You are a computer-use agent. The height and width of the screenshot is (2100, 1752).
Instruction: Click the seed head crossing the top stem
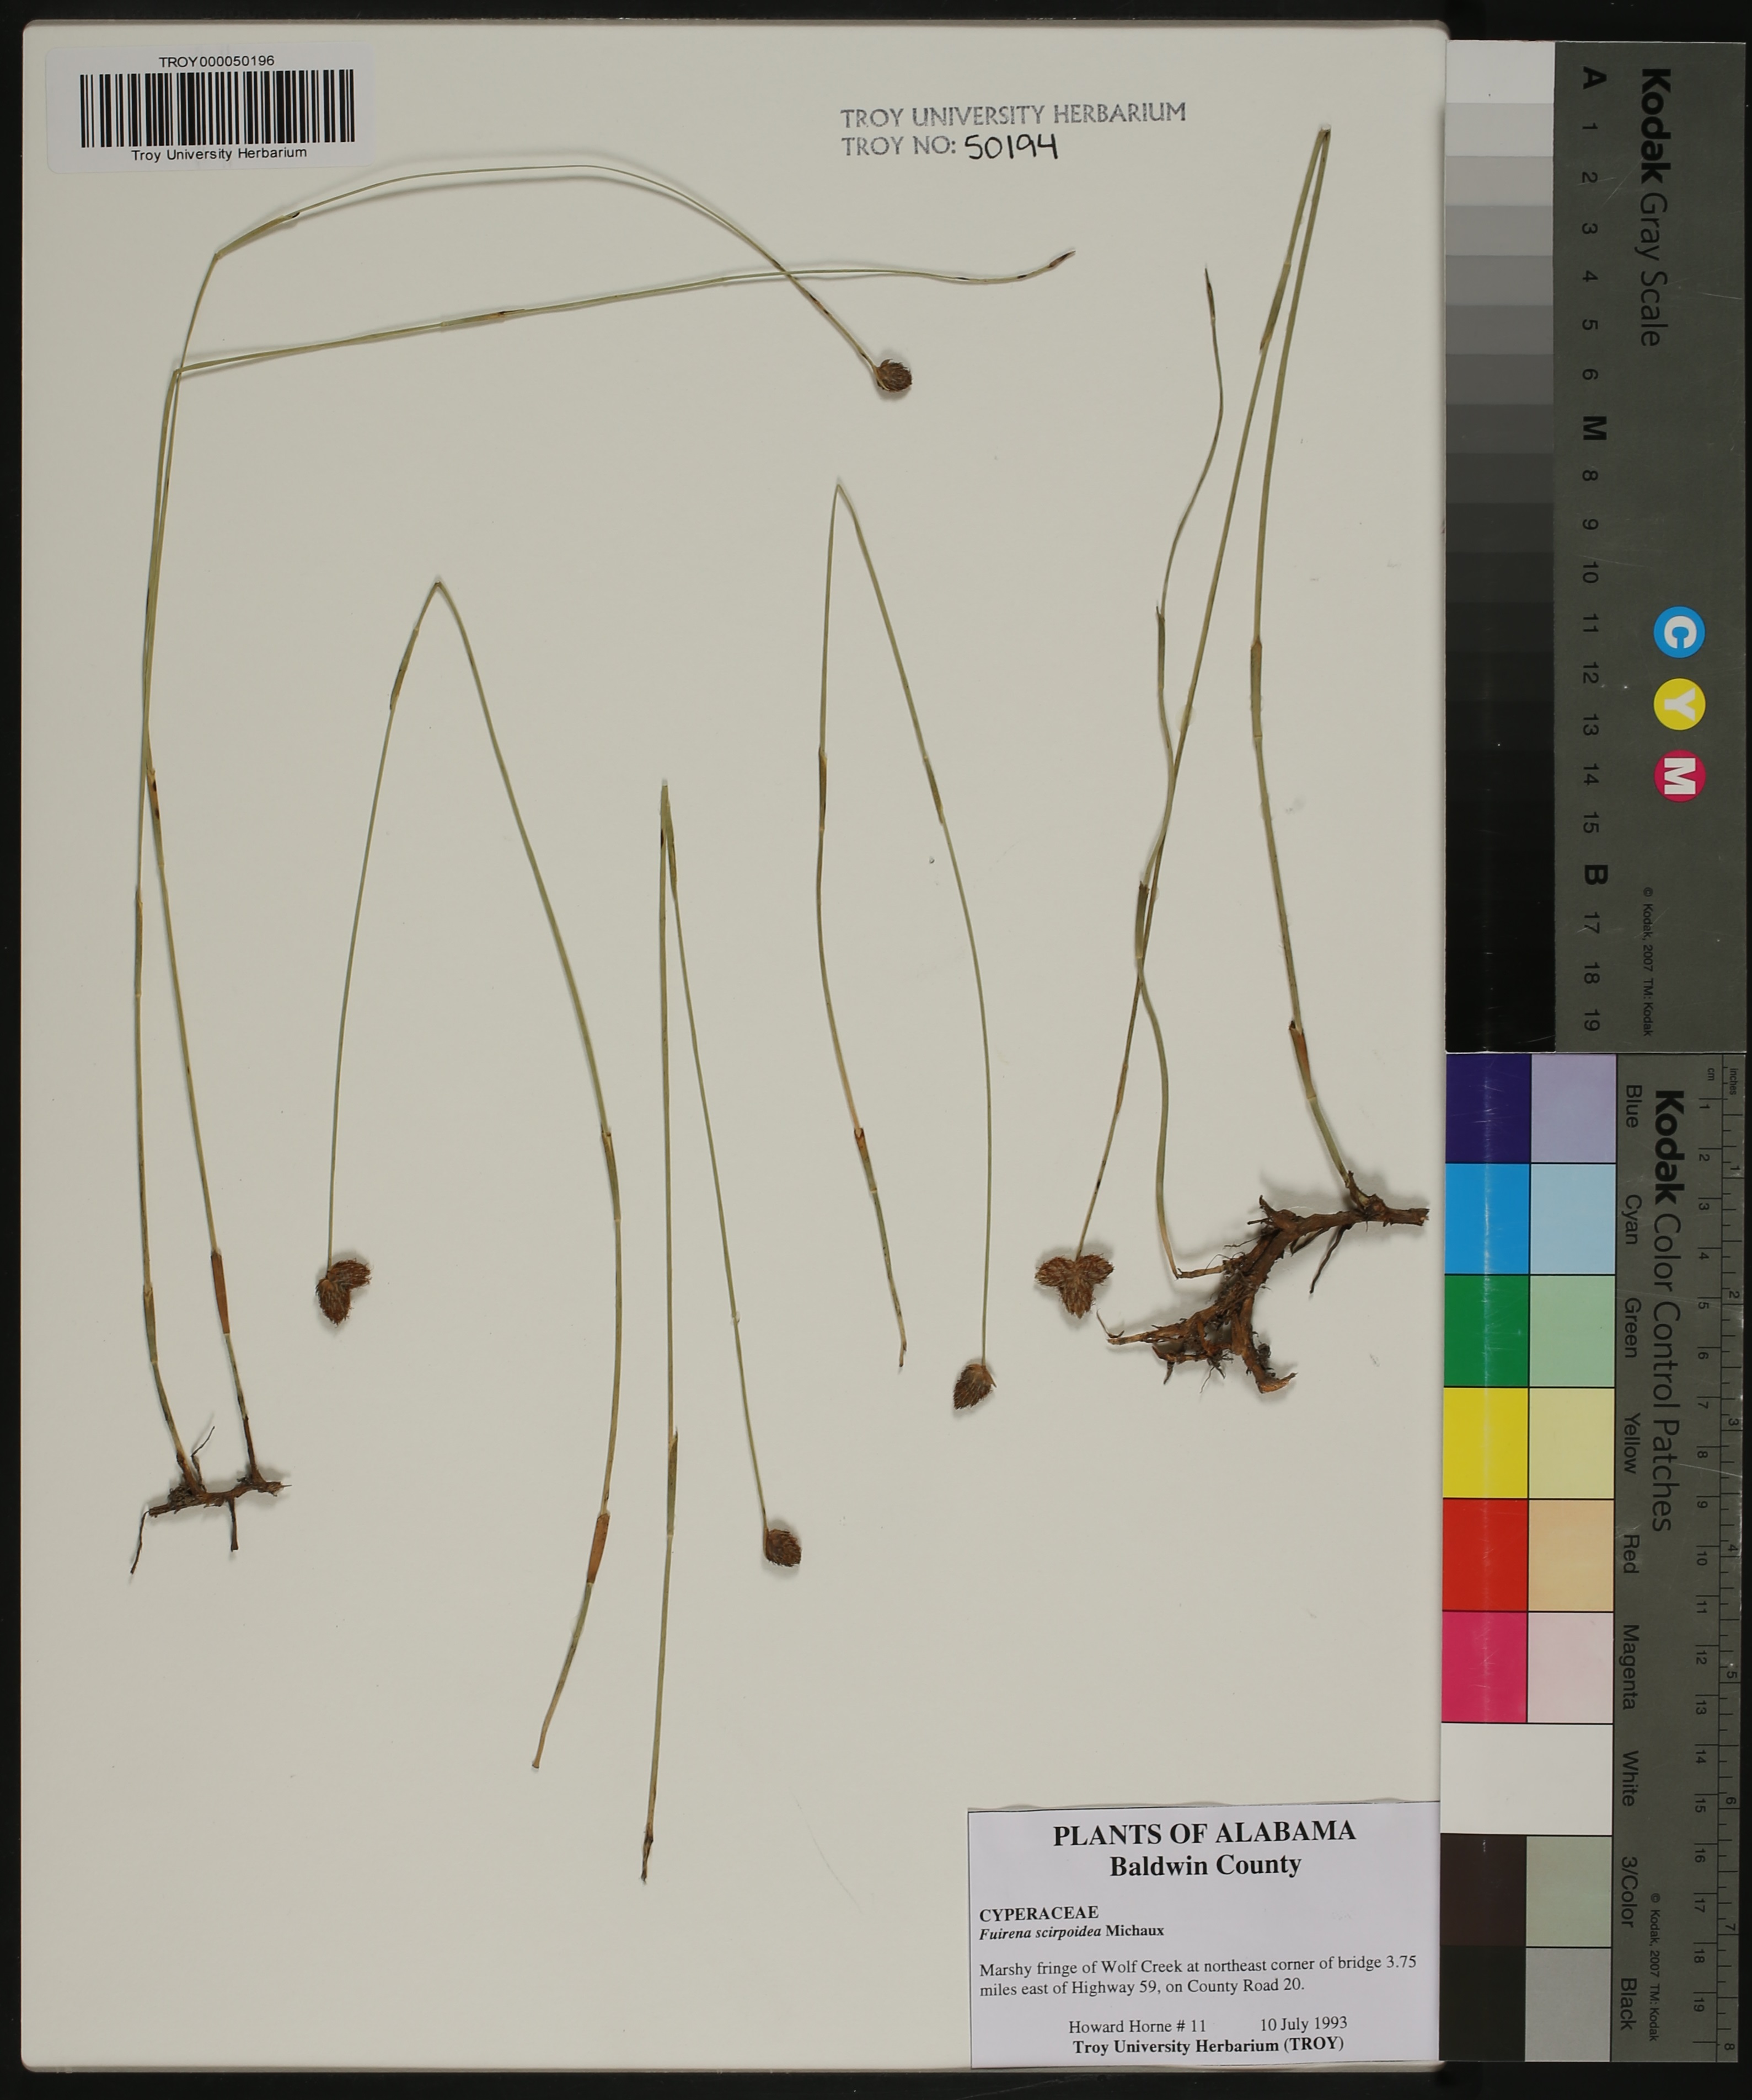pyautogui.click(x=892, y=376)
